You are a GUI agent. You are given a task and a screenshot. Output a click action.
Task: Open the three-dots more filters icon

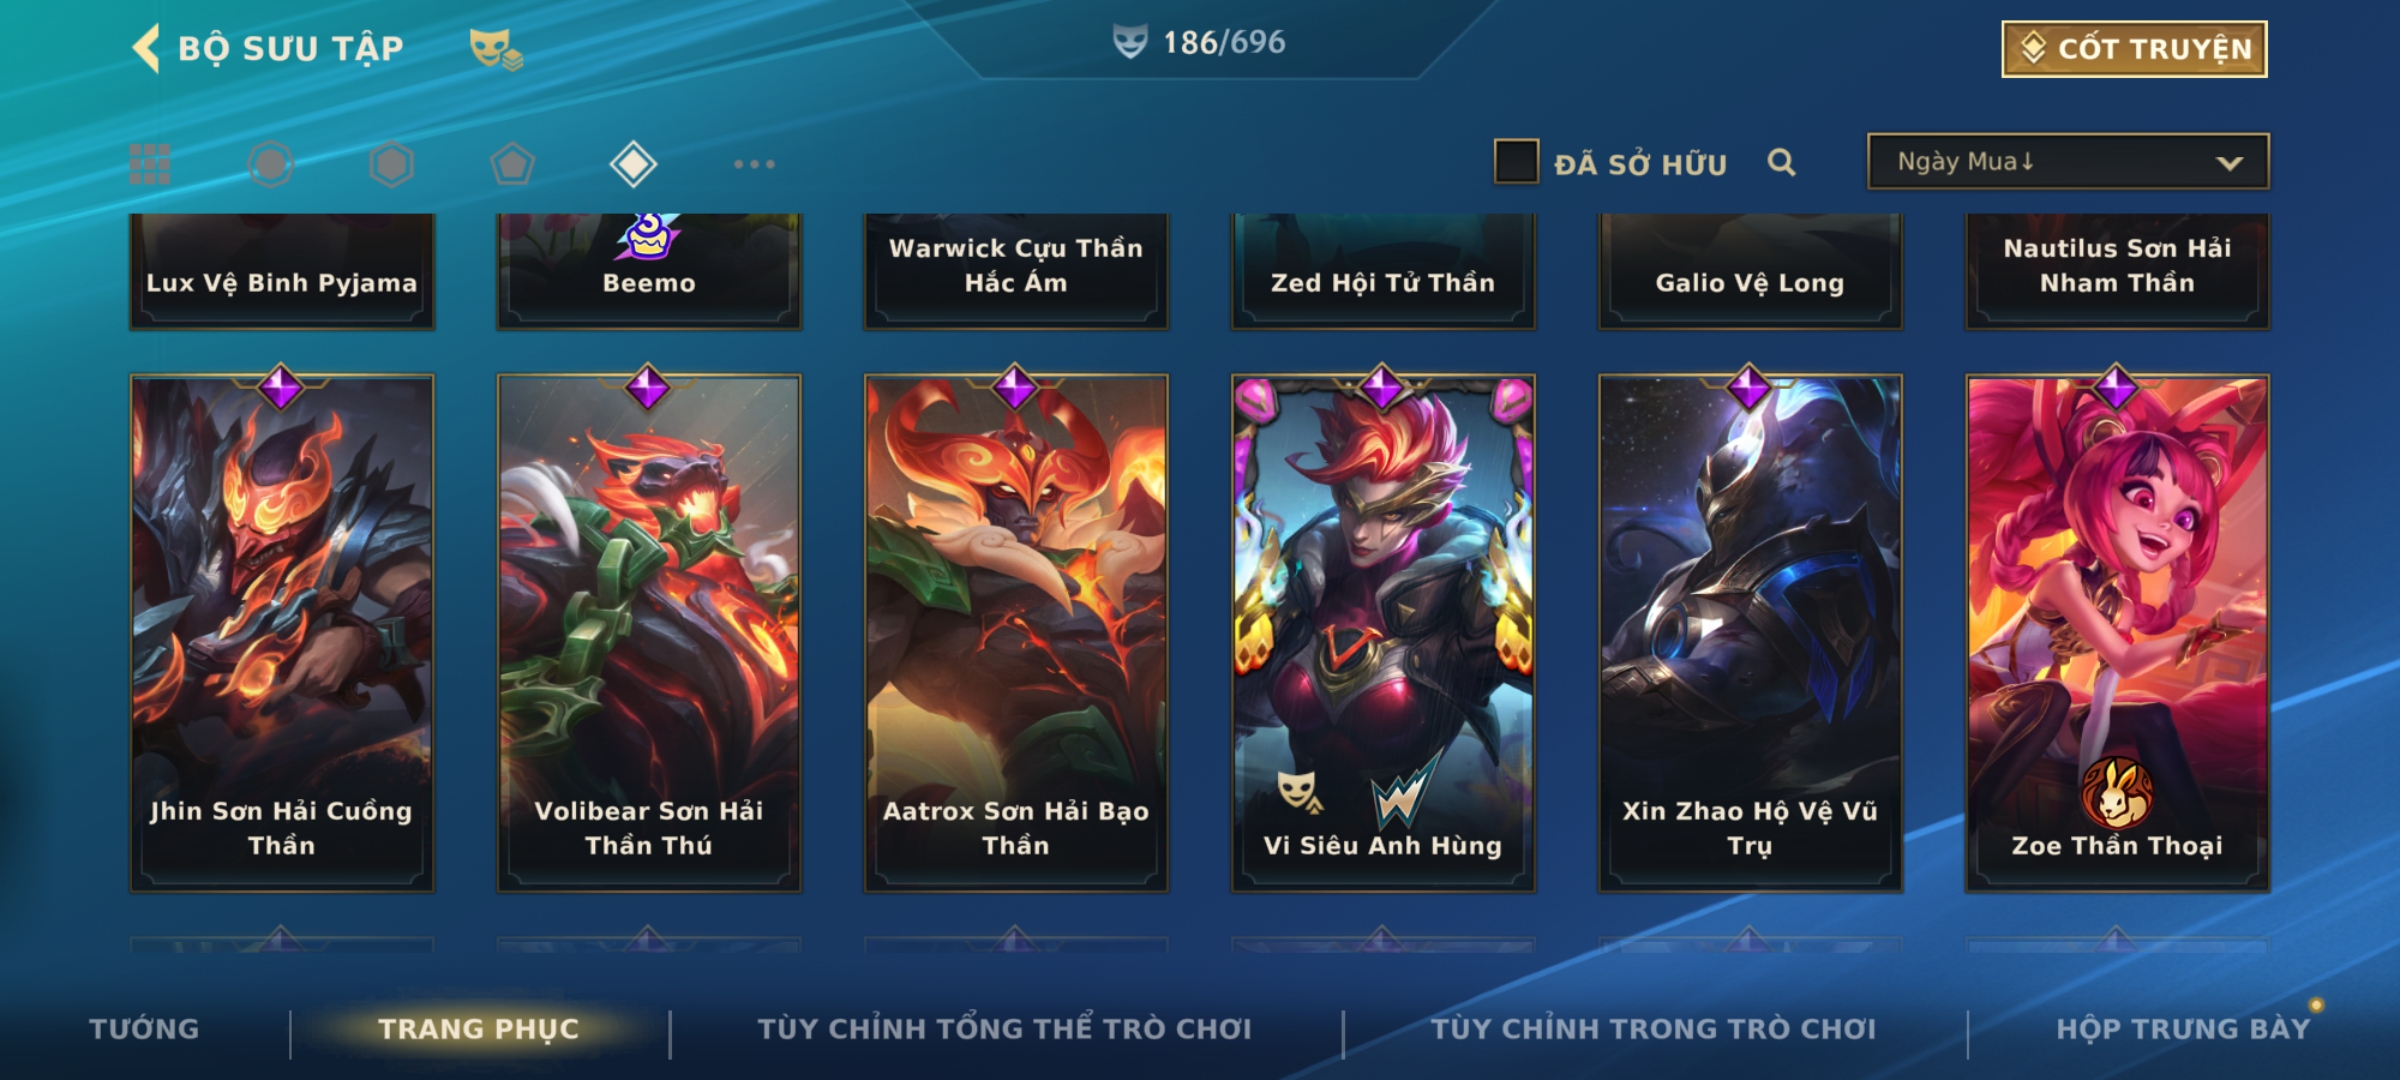click(x=754, y=164)
